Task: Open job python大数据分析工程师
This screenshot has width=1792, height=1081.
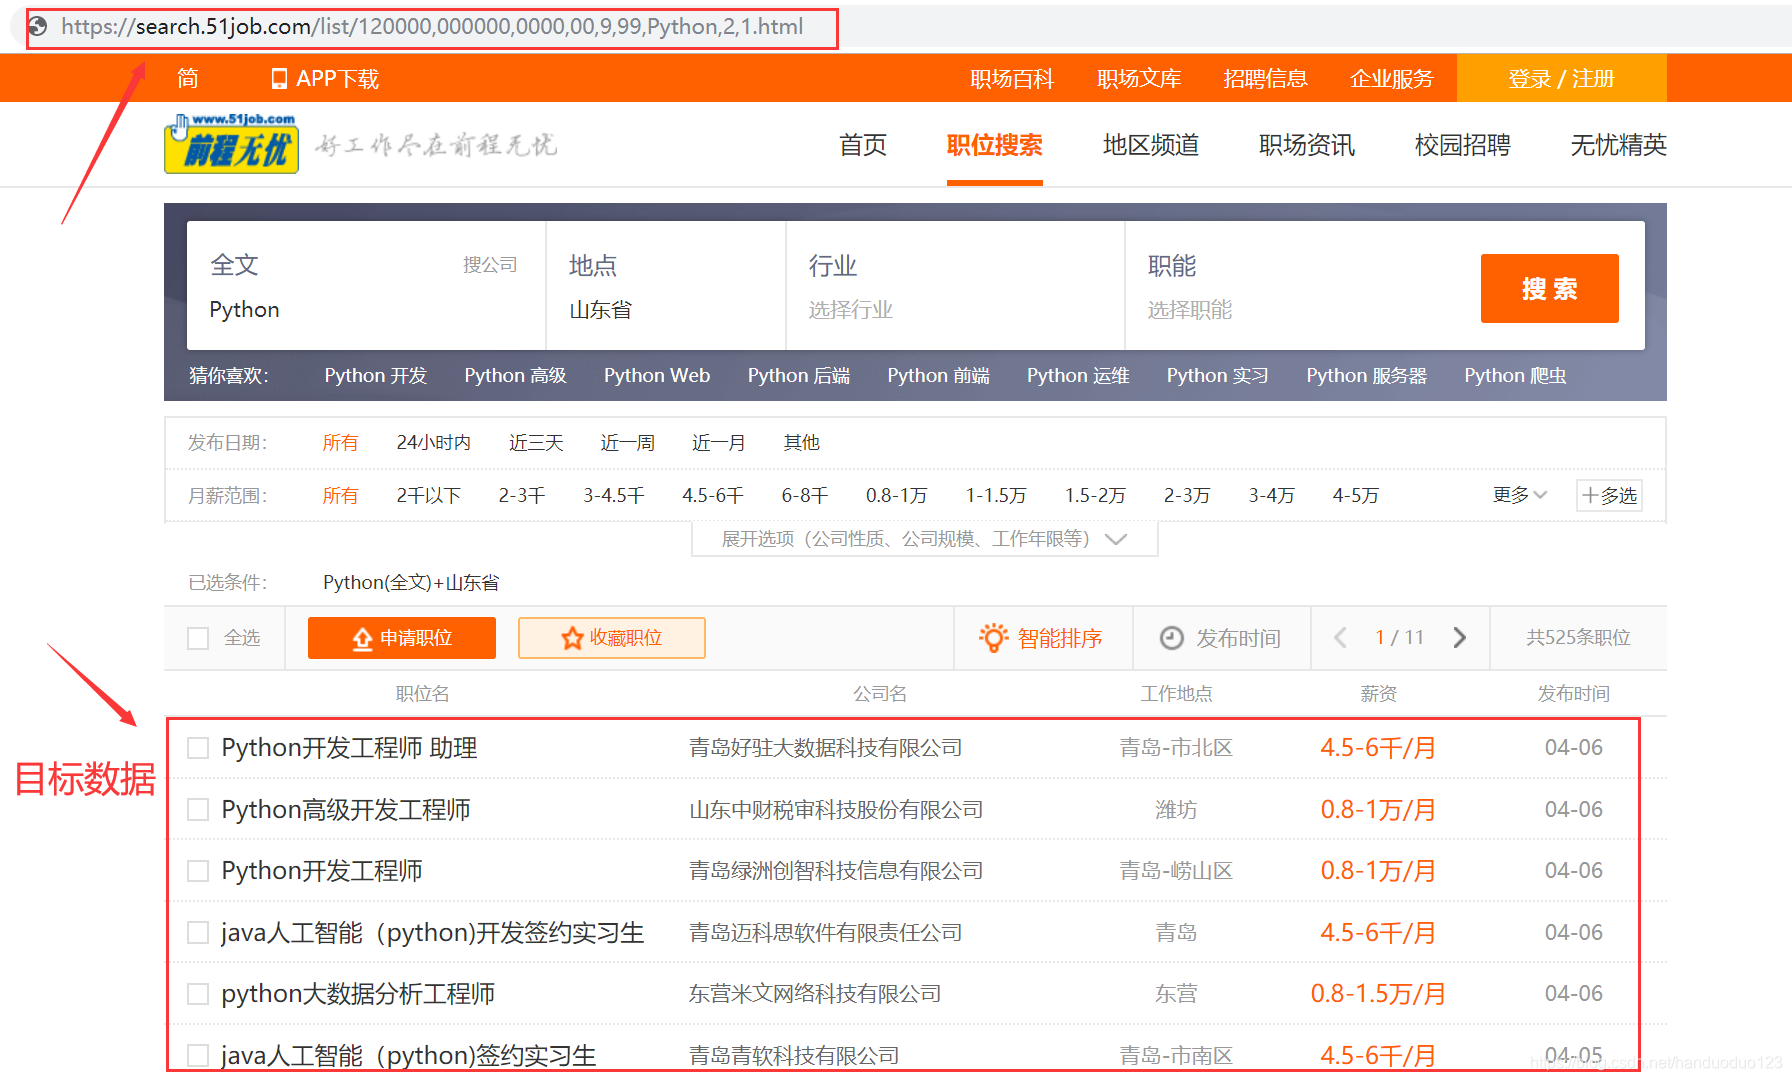Action: (358, 994)
